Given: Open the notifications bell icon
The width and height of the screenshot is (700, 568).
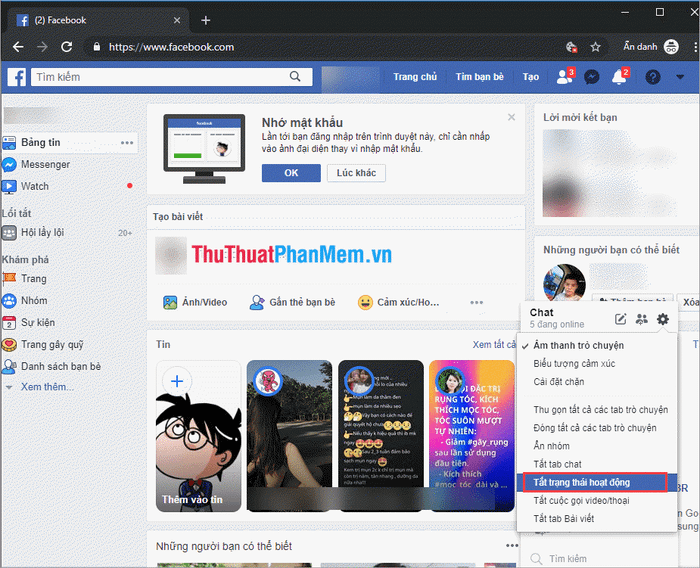Looking at the screenshot, I should 619,77.
